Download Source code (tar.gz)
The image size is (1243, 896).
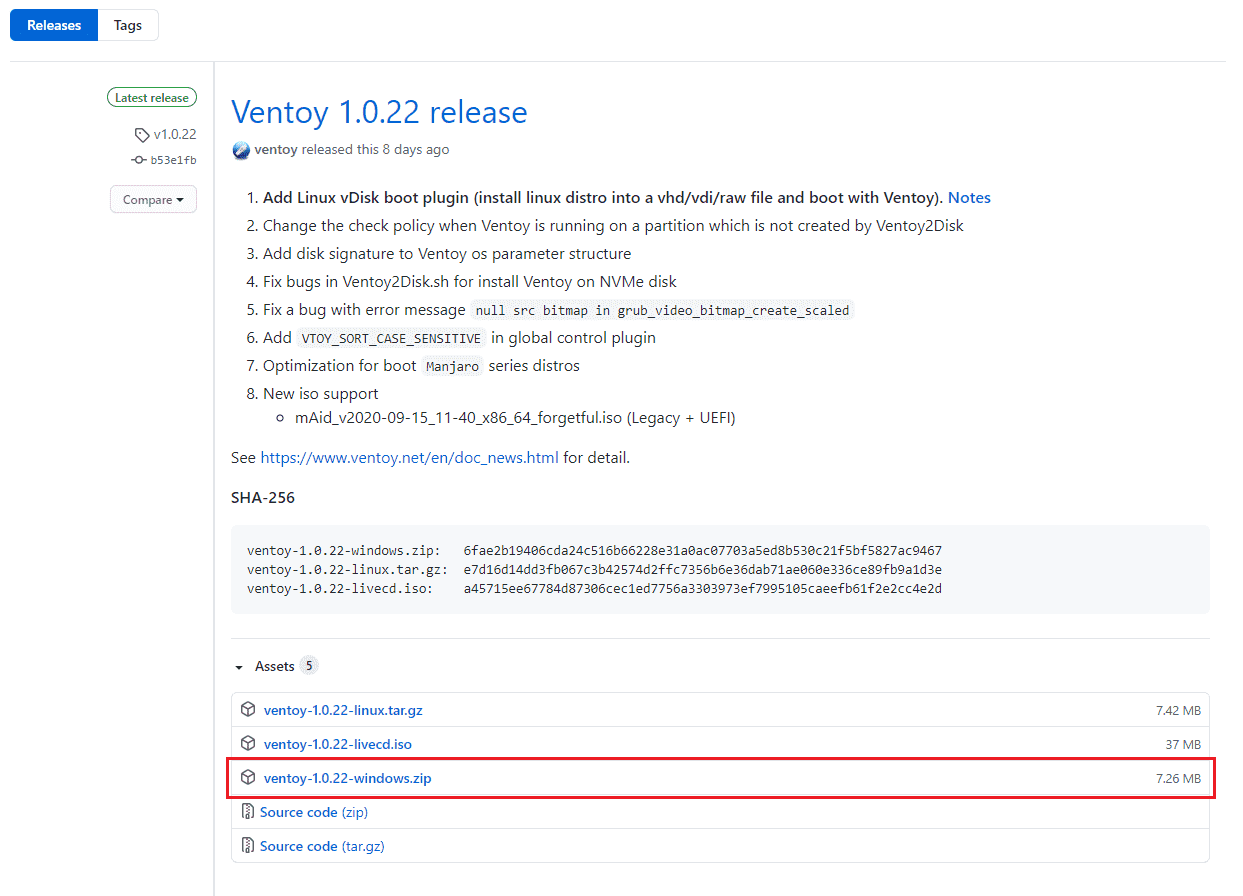click(x=322, y=846)
